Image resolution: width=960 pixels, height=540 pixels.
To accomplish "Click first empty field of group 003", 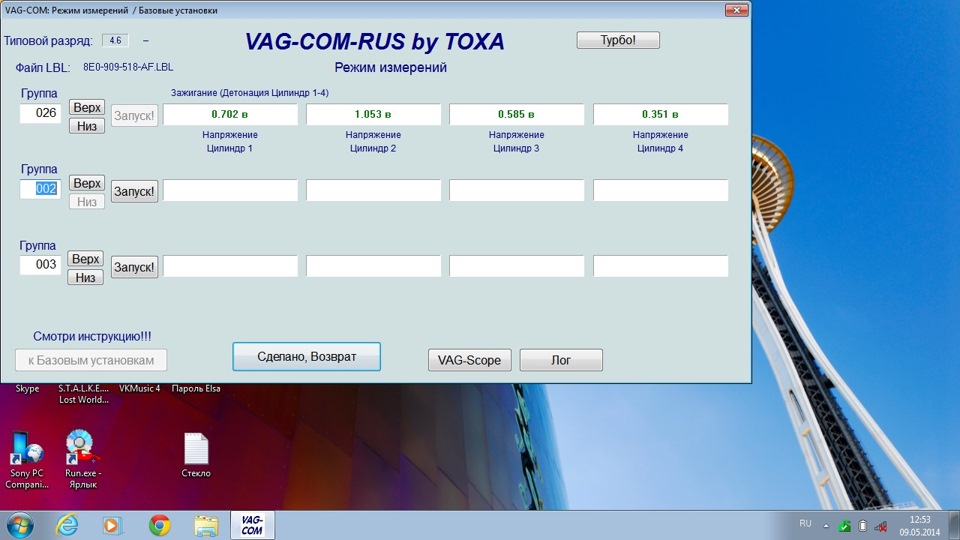I will [230, 266].
